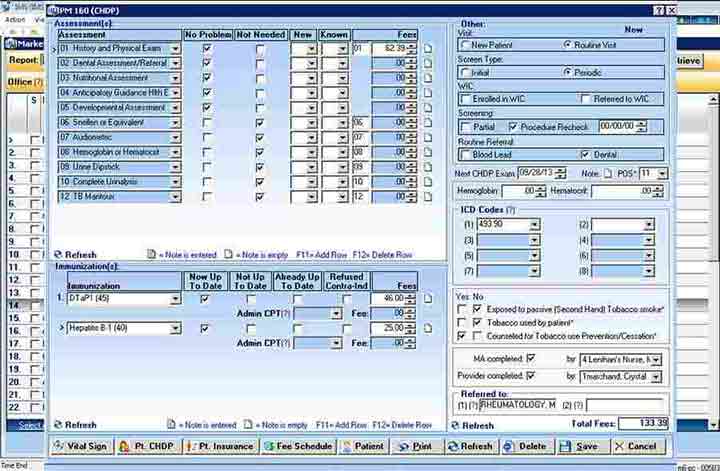Open the Provider completed by dropdown
Image resolution: width=720 pixels, height=471 pixels.
tap(656, 377)
